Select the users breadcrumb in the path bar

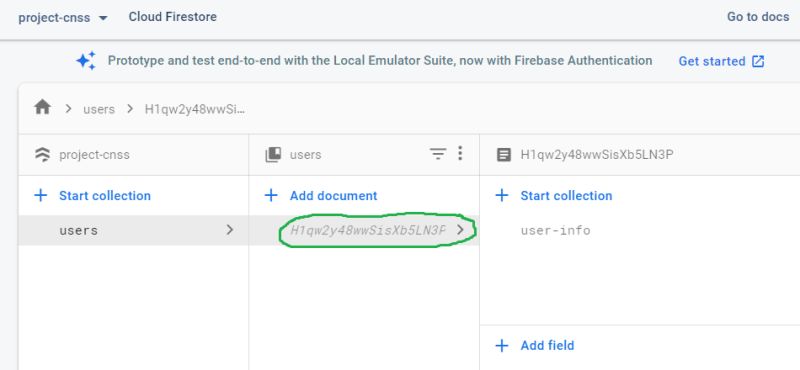coord(99,109)
